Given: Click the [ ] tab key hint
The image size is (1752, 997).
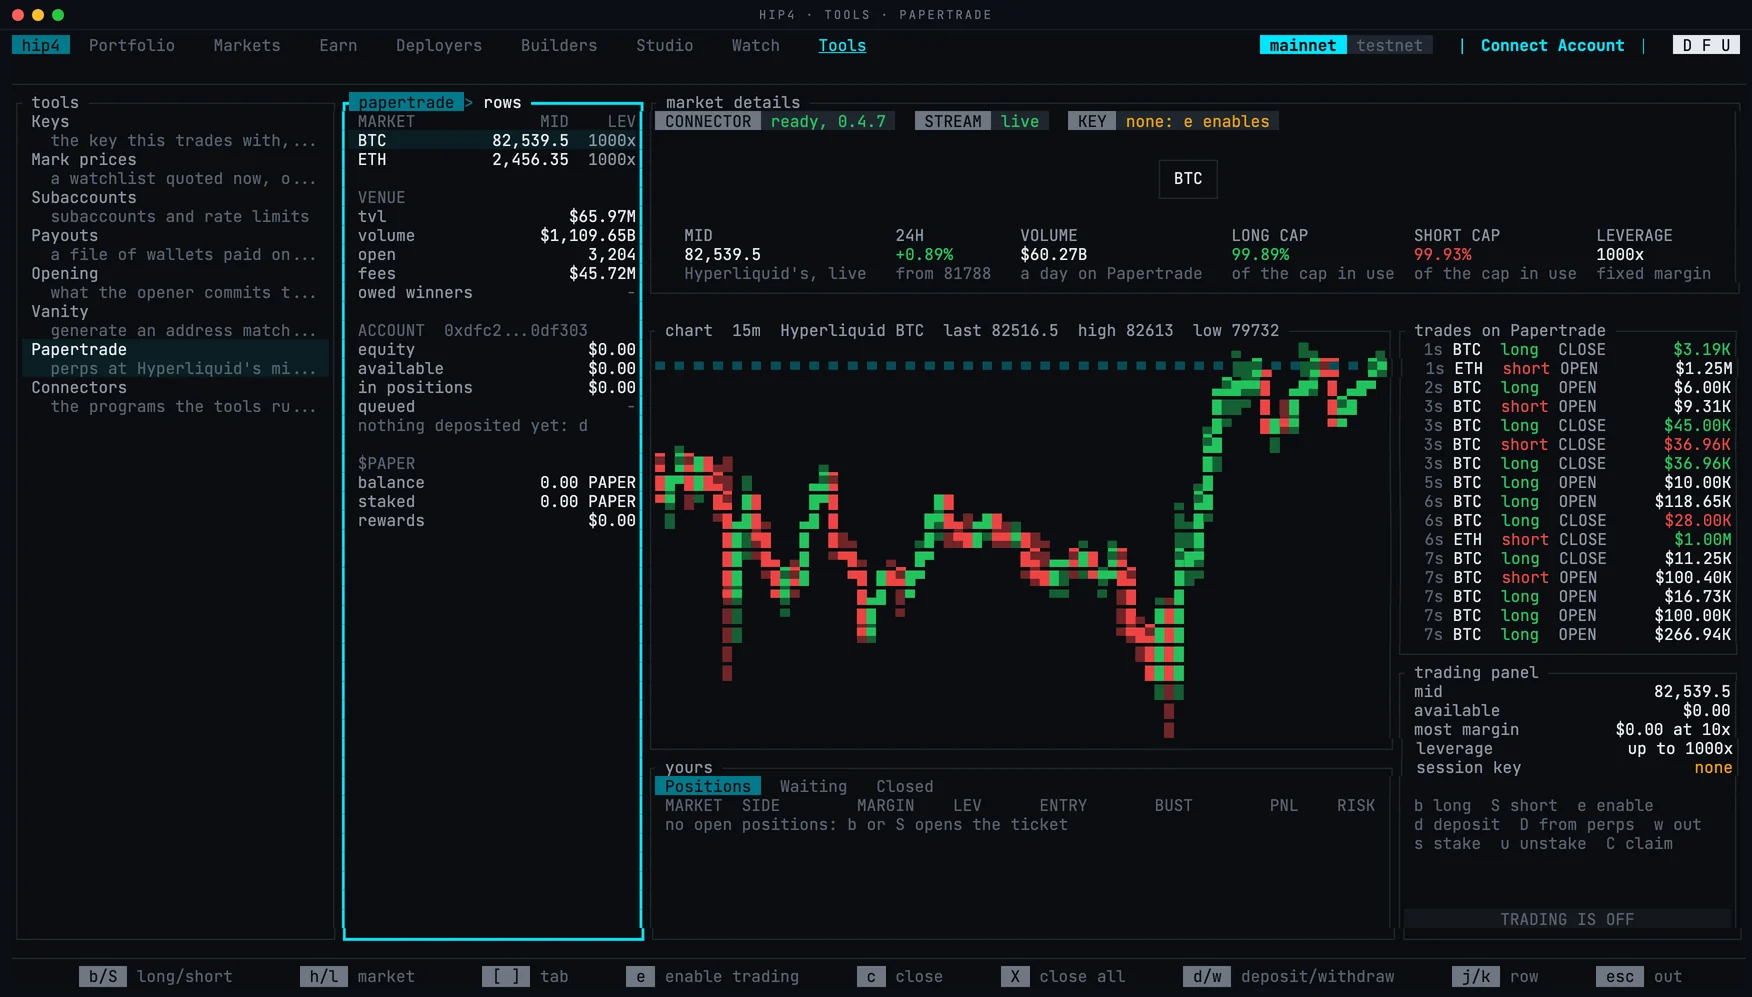Looking at the screenshot, I should [525, 976].
